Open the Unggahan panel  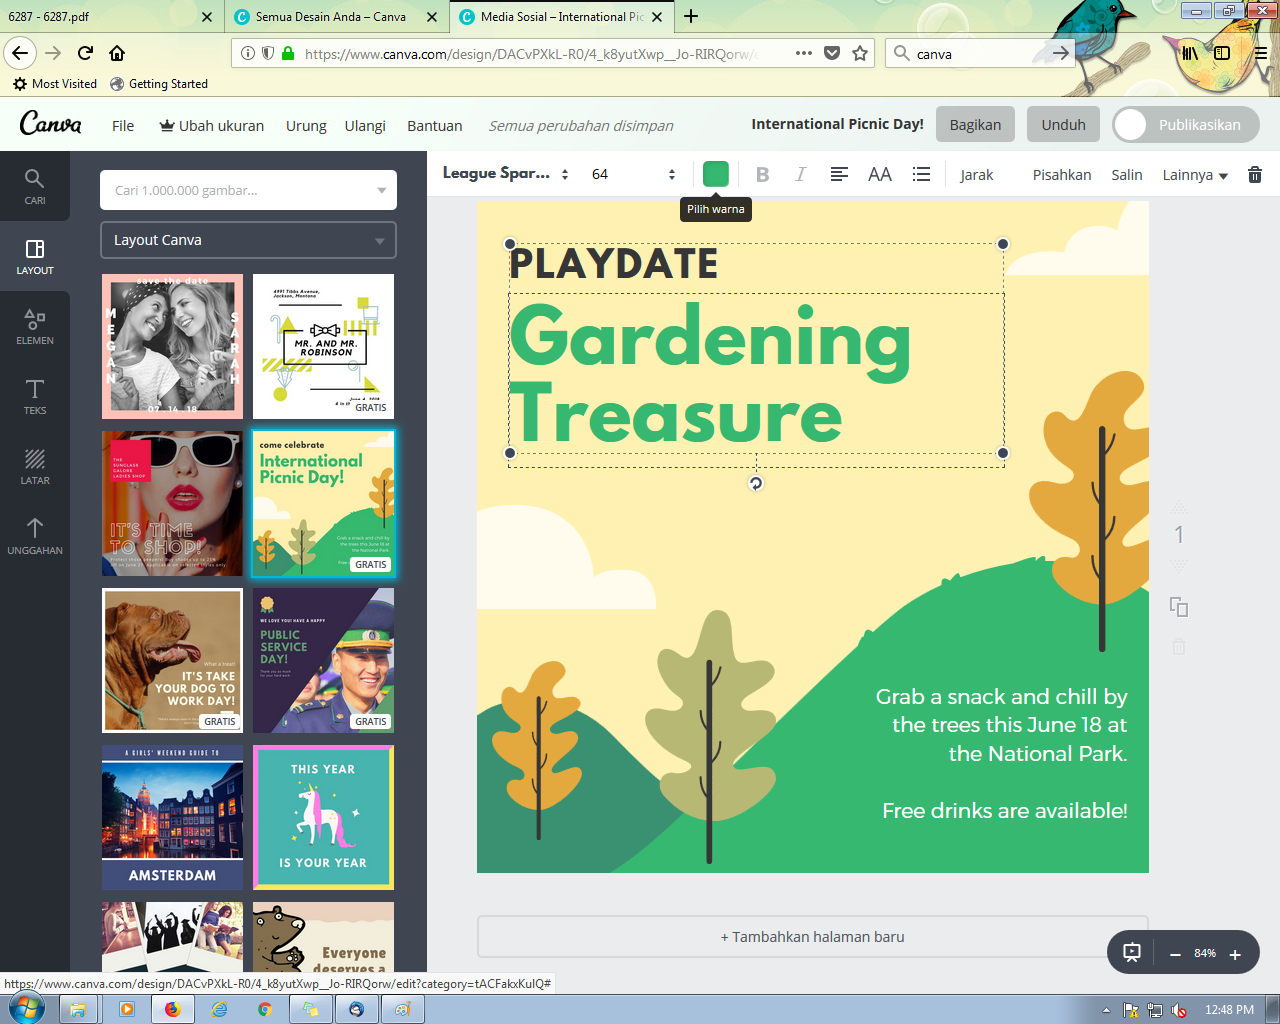pyautogui.click(x=35, y=532)
